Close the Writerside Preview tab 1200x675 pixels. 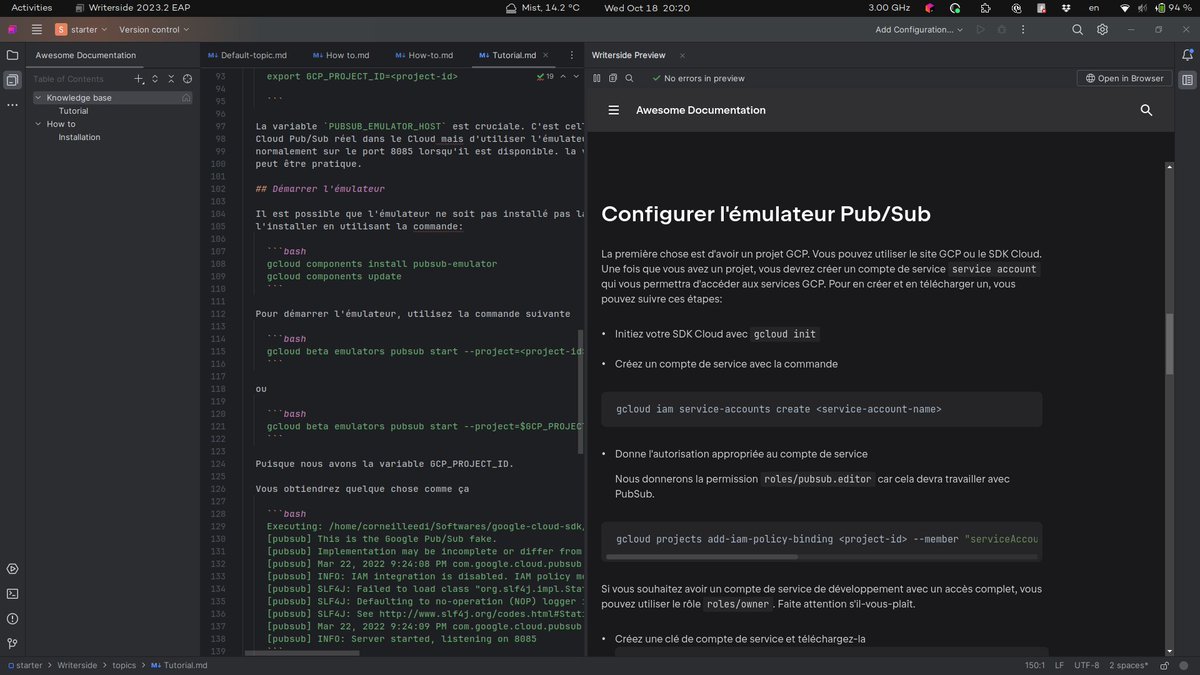click(681, 55)
